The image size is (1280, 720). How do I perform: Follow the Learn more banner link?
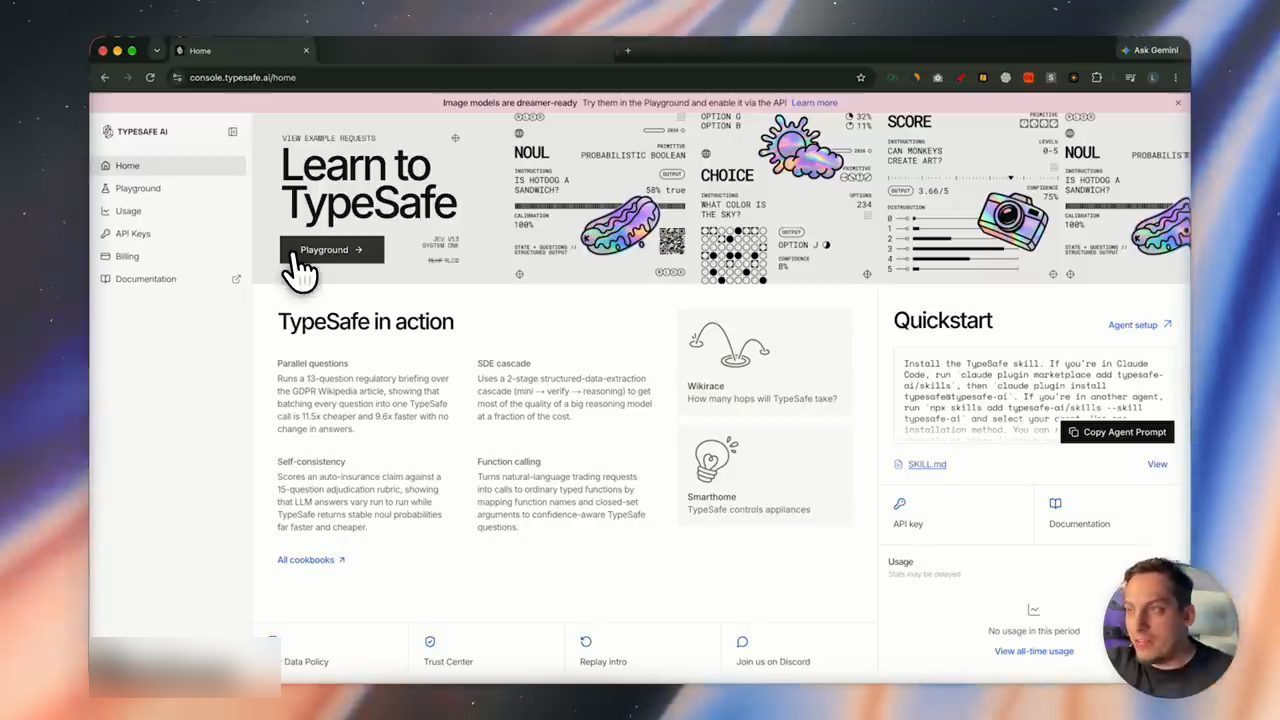pos(814,102)
